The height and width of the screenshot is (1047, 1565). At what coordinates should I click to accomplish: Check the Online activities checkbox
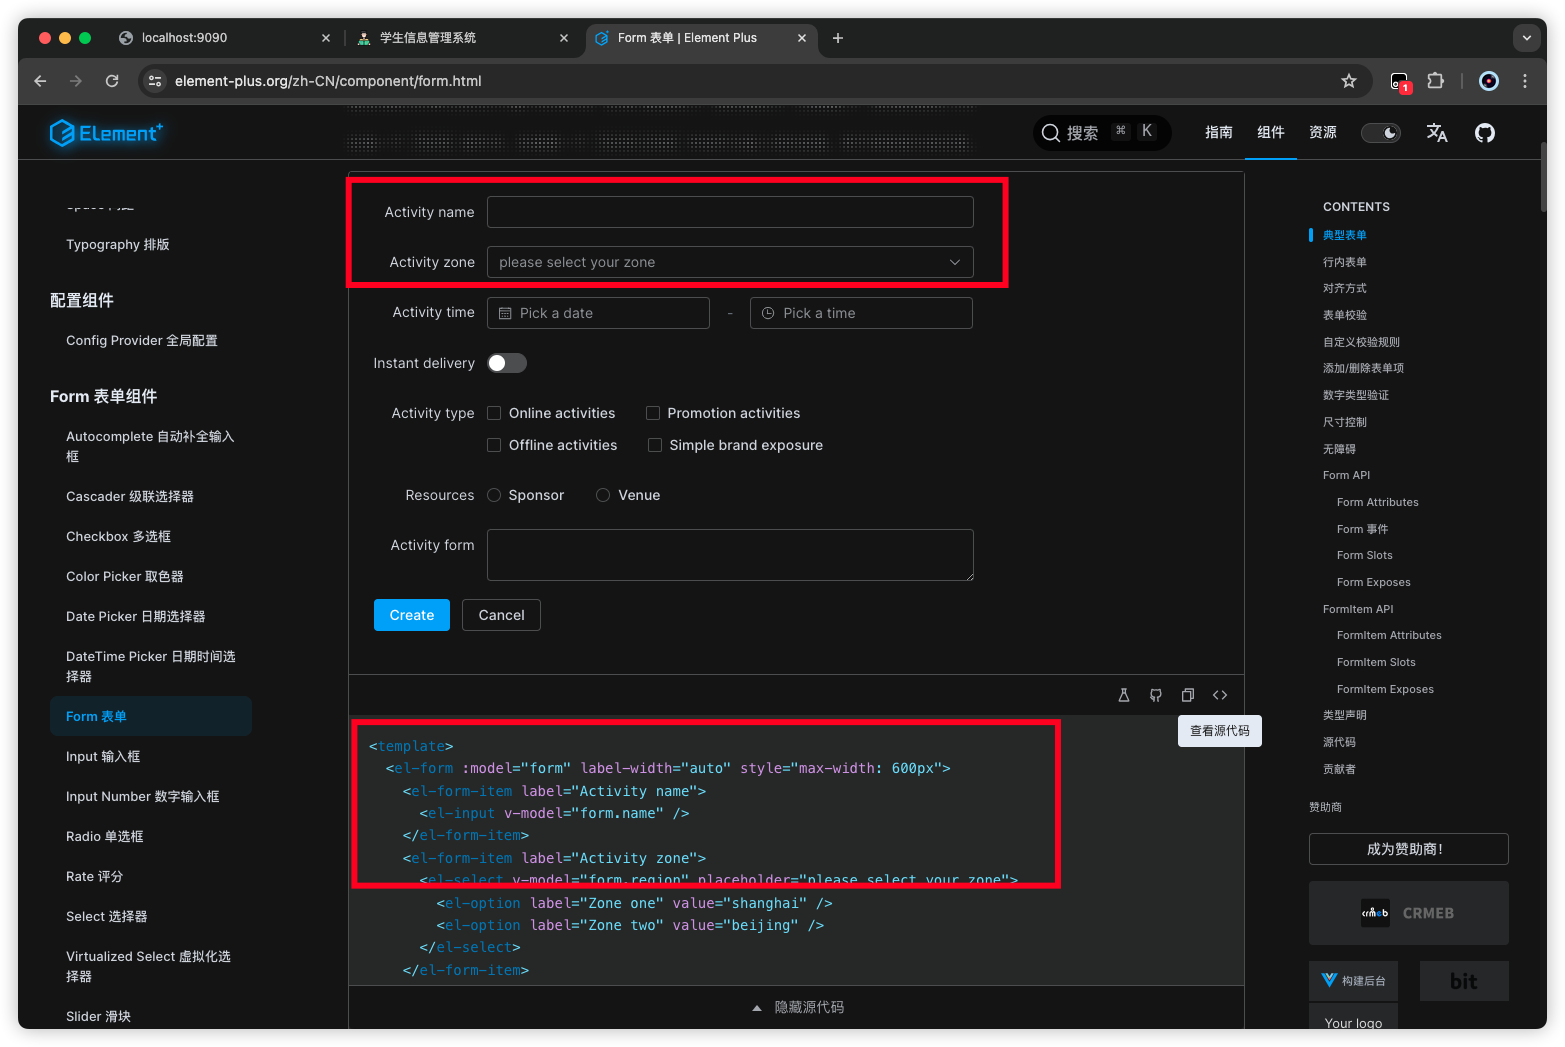click(494, 413)
